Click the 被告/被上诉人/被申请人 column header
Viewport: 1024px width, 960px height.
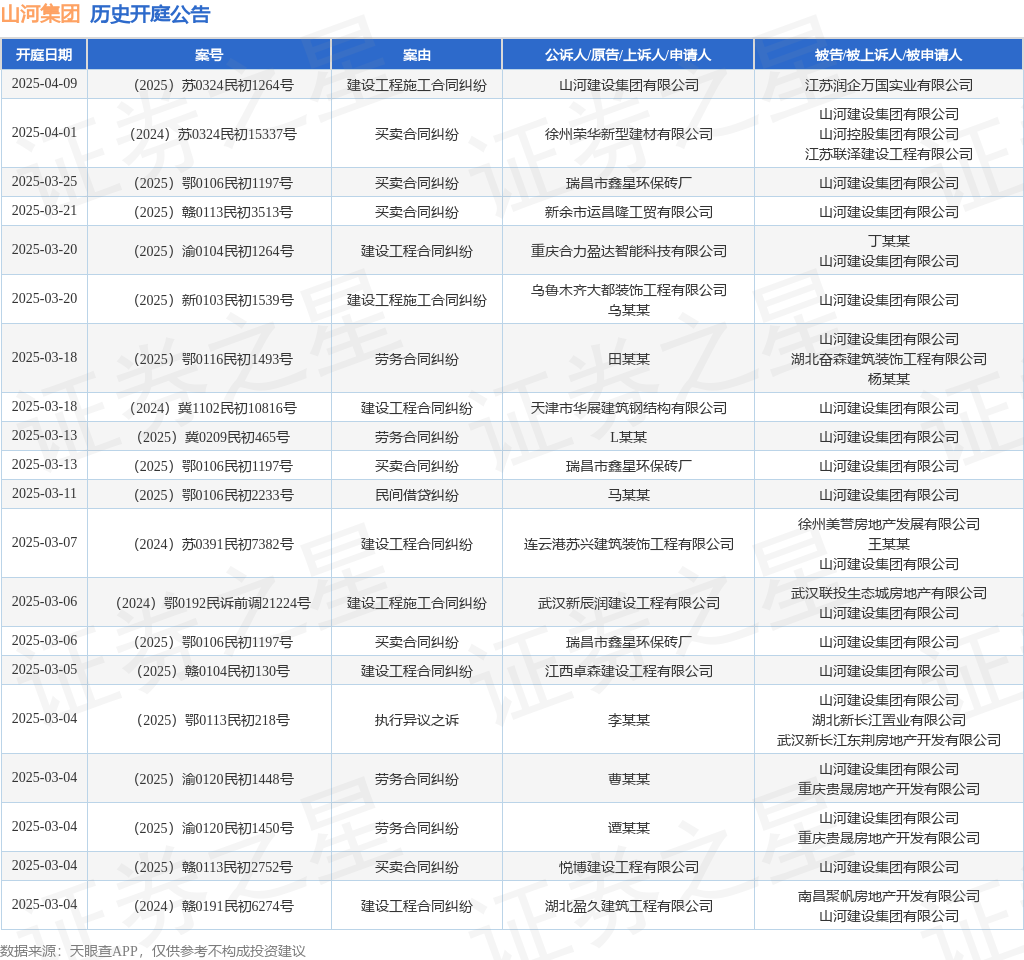(x=889, y=55)
